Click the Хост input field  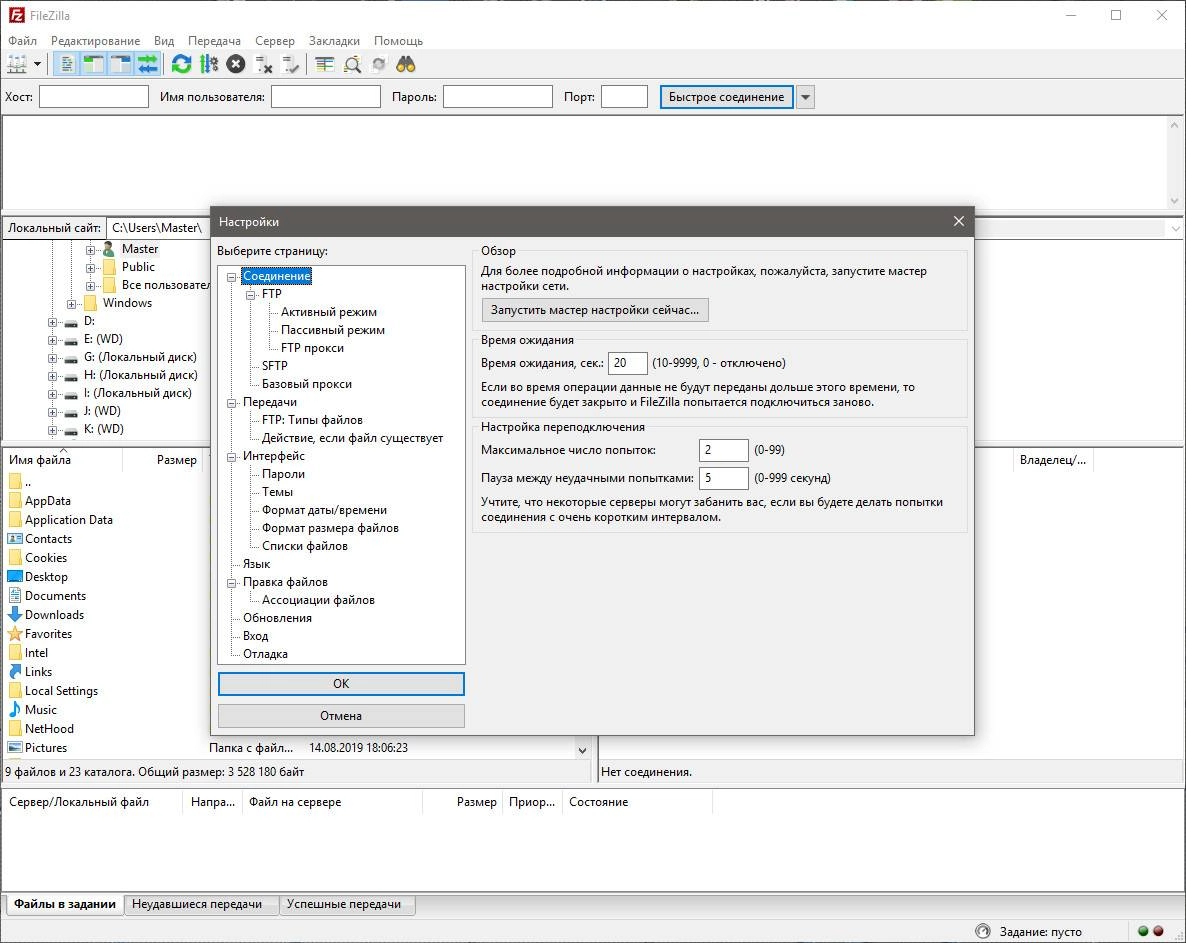click(x=94, y=97)
